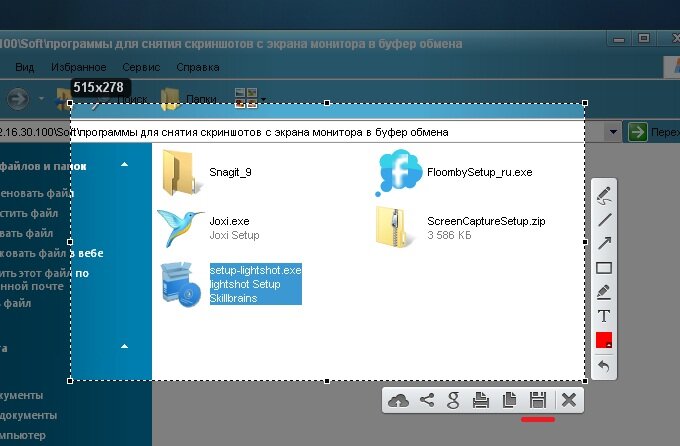This screenshot has height=446, width=680.
Task: Save the screenshot with floppy icon
Action: click(538, 400)
